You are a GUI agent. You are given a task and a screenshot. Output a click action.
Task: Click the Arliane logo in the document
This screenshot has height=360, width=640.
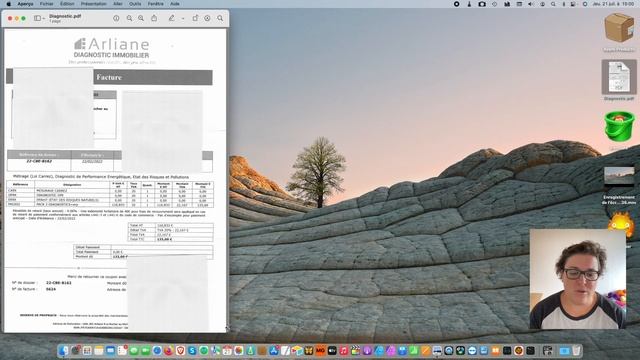point(111,48)
